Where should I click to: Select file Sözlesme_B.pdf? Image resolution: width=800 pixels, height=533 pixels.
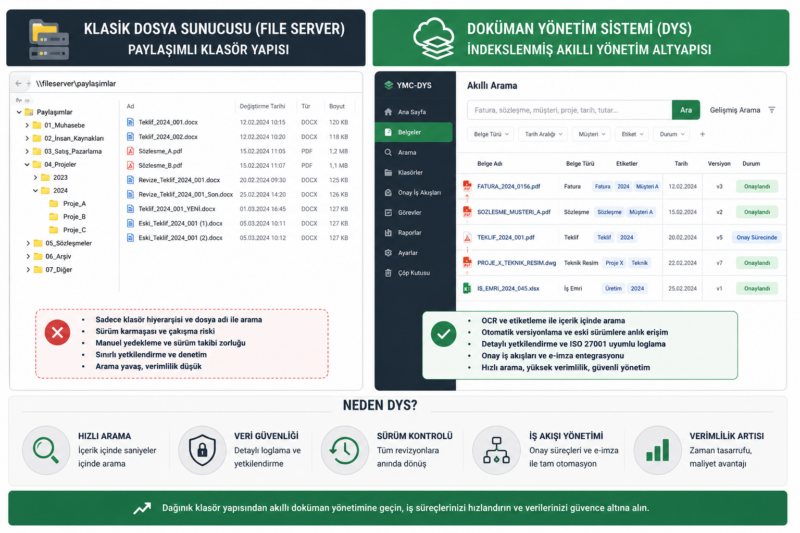coord(160,165)
